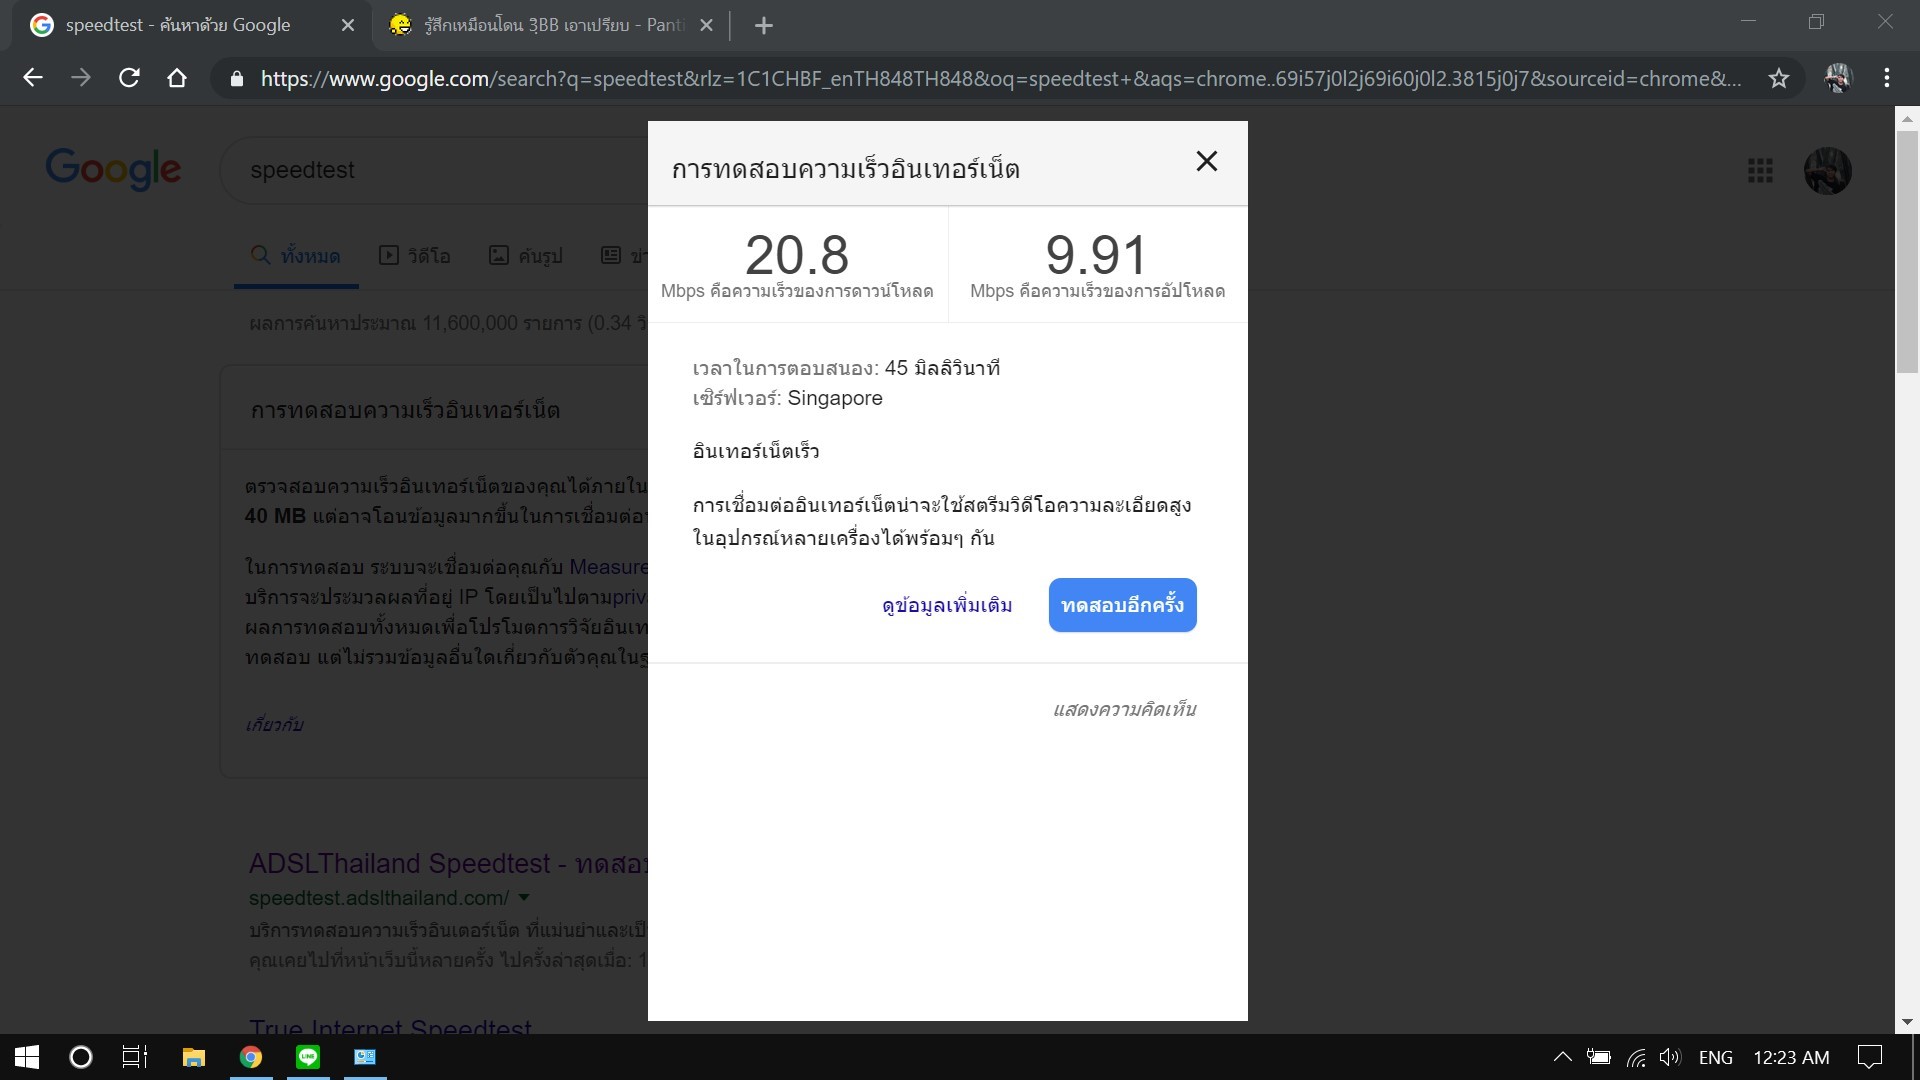Open LINE app from taskbar
Screen dimensions: 1920x1080
coord(308,1057)
